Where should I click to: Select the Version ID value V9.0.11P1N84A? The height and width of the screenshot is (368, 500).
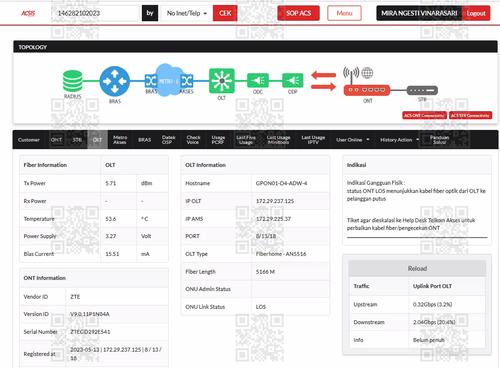tap(90, 314)
